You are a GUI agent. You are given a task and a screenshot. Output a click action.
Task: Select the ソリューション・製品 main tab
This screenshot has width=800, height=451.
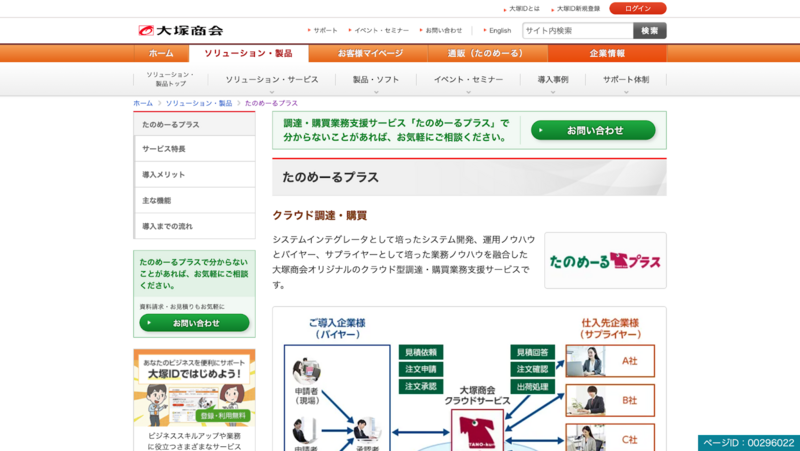tap(248, 54)
